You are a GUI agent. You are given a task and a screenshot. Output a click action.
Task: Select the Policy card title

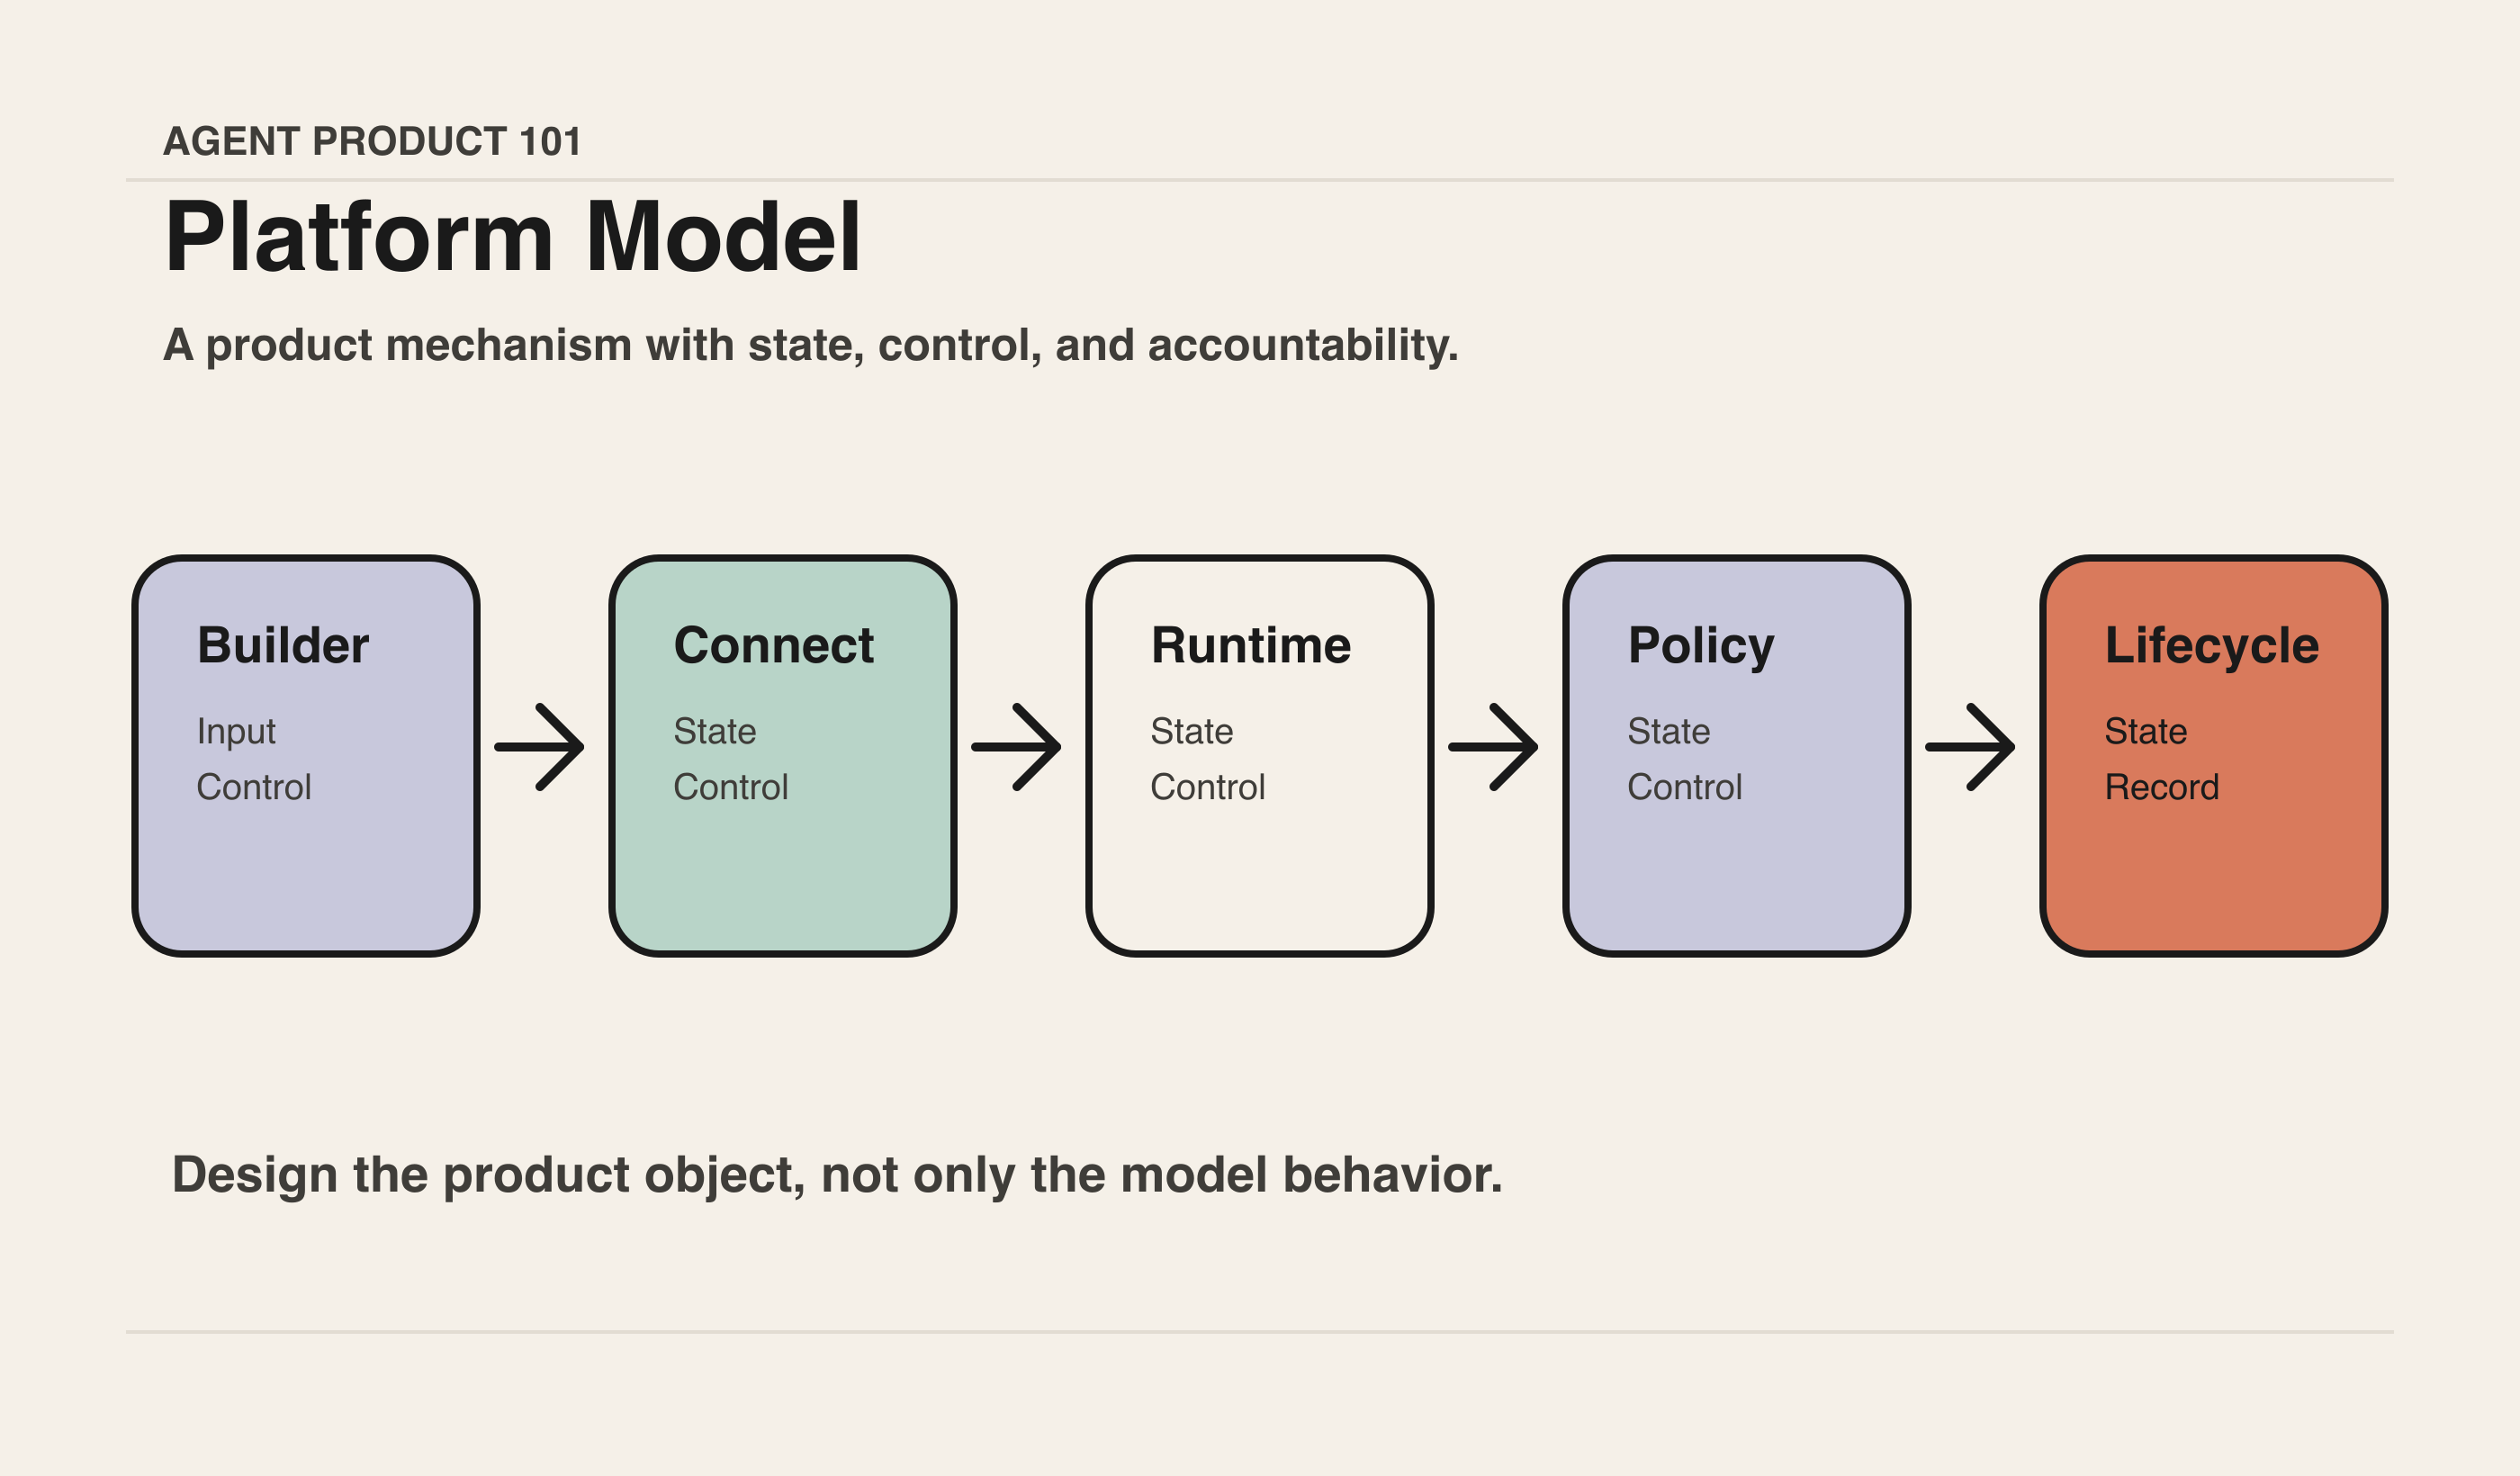click(1701, 647)
